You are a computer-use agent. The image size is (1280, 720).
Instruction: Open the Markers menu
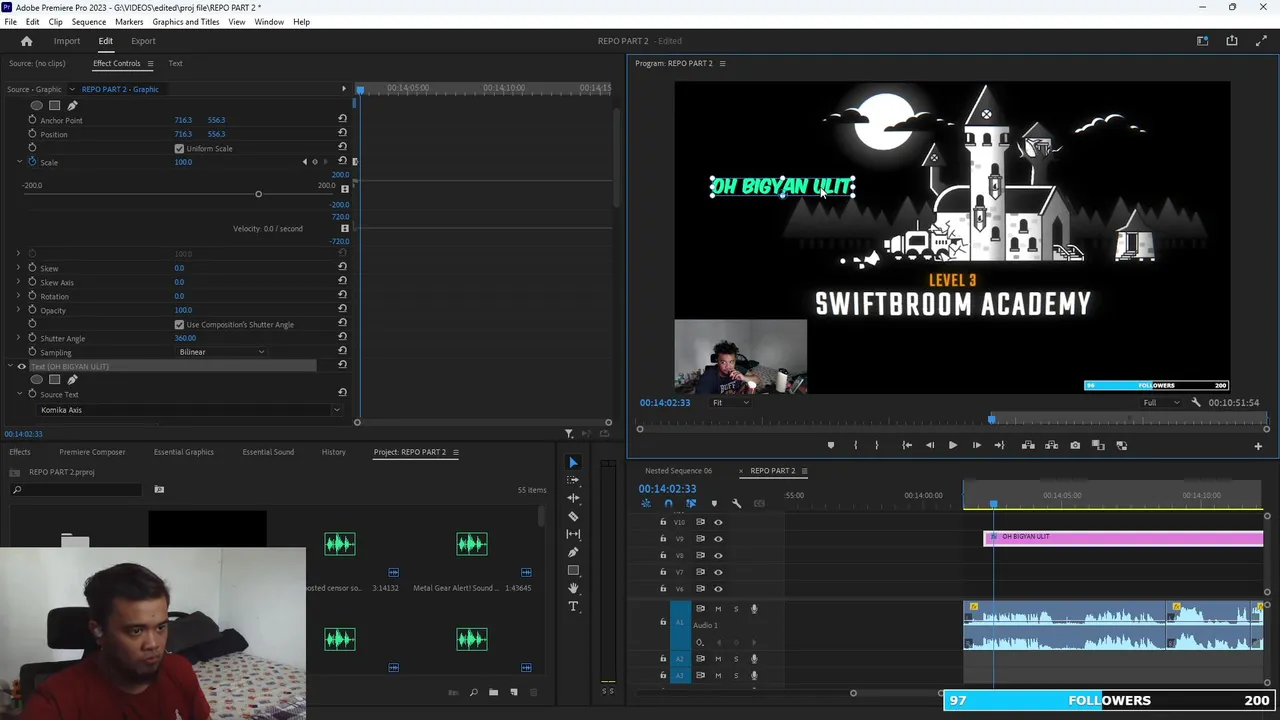[x=129, y=21]
